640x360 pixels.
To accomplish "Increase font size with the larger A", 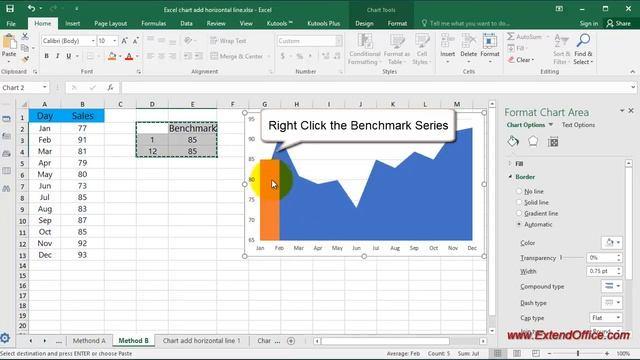I will click(x=124, y=40).
